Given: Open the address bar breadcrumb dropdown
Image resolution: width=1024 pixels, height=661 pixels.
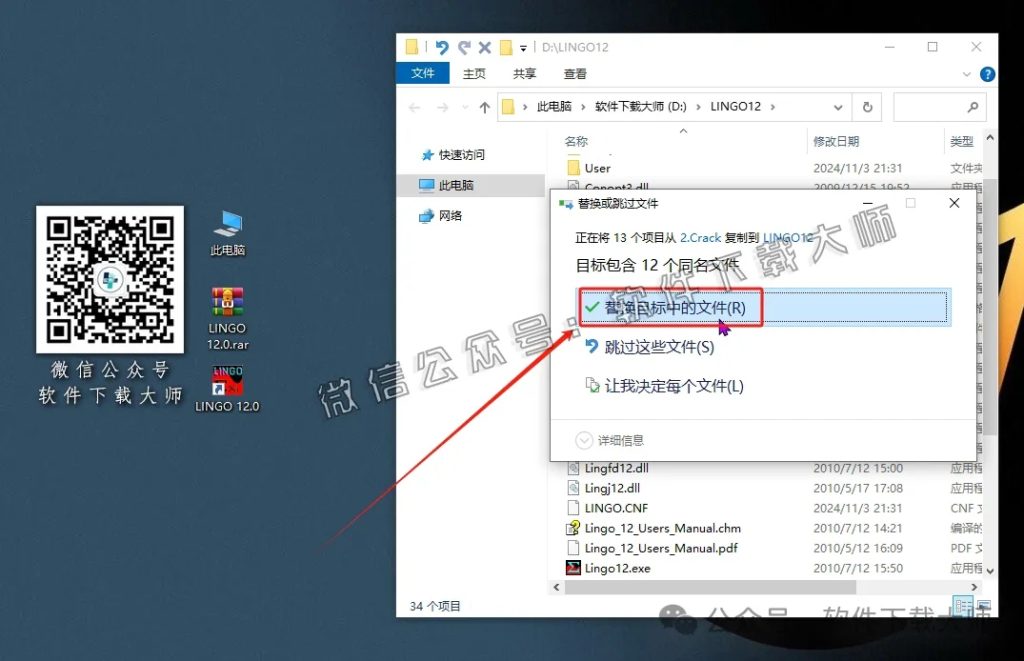Looking at the screenshot, I should 839,106.
